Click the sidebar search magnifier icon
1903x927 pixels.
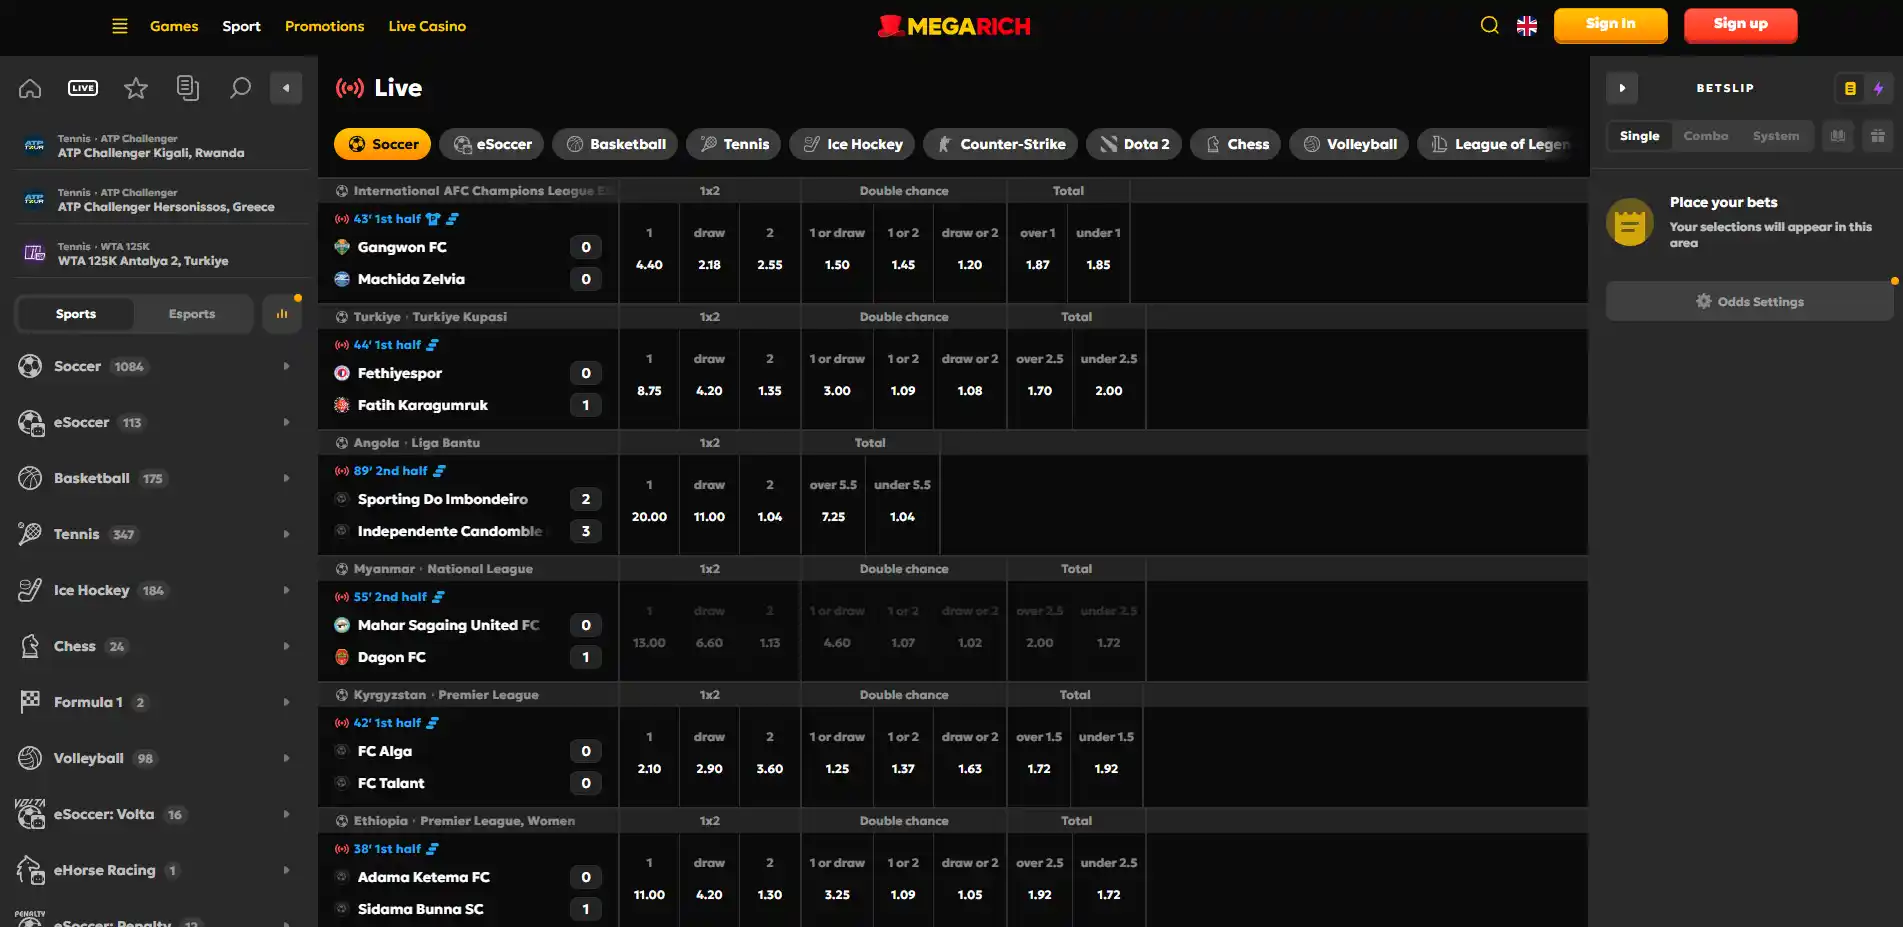coord(240,88)
